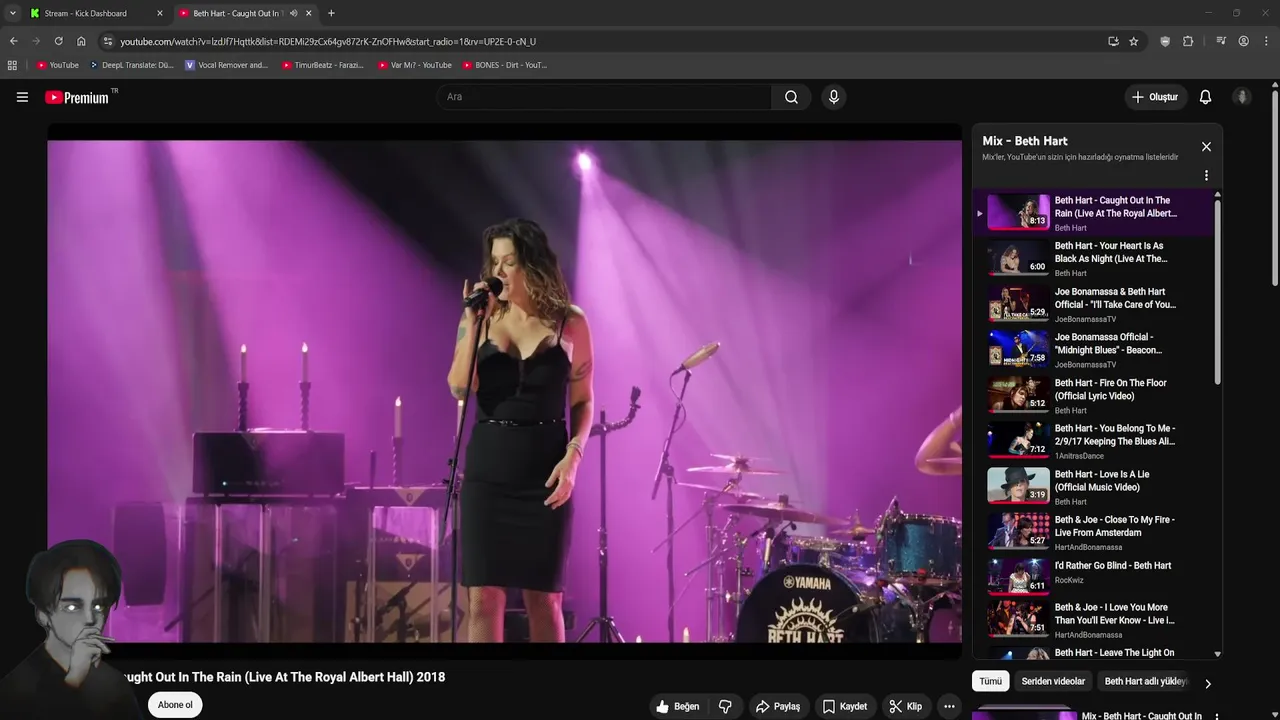Select currently playing Caught Out In The Rain item

tap(1093, 212)
